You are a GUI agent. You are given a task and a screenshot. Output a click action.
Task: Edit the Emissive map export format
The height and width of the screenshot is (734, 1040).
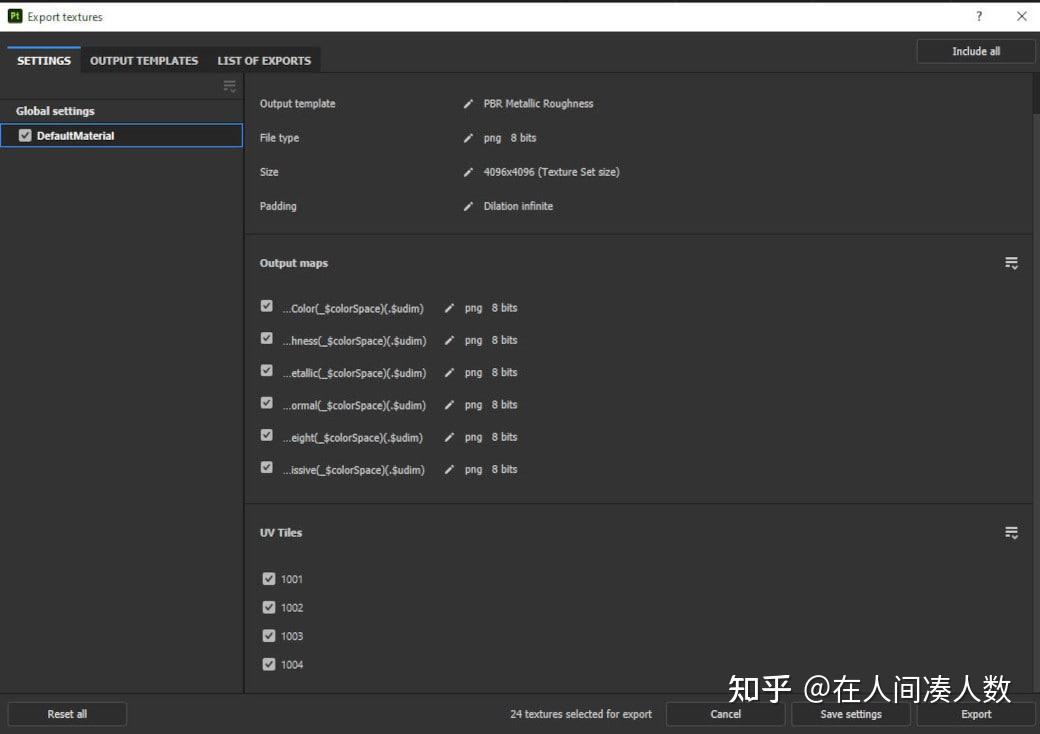tap(449, 469)
